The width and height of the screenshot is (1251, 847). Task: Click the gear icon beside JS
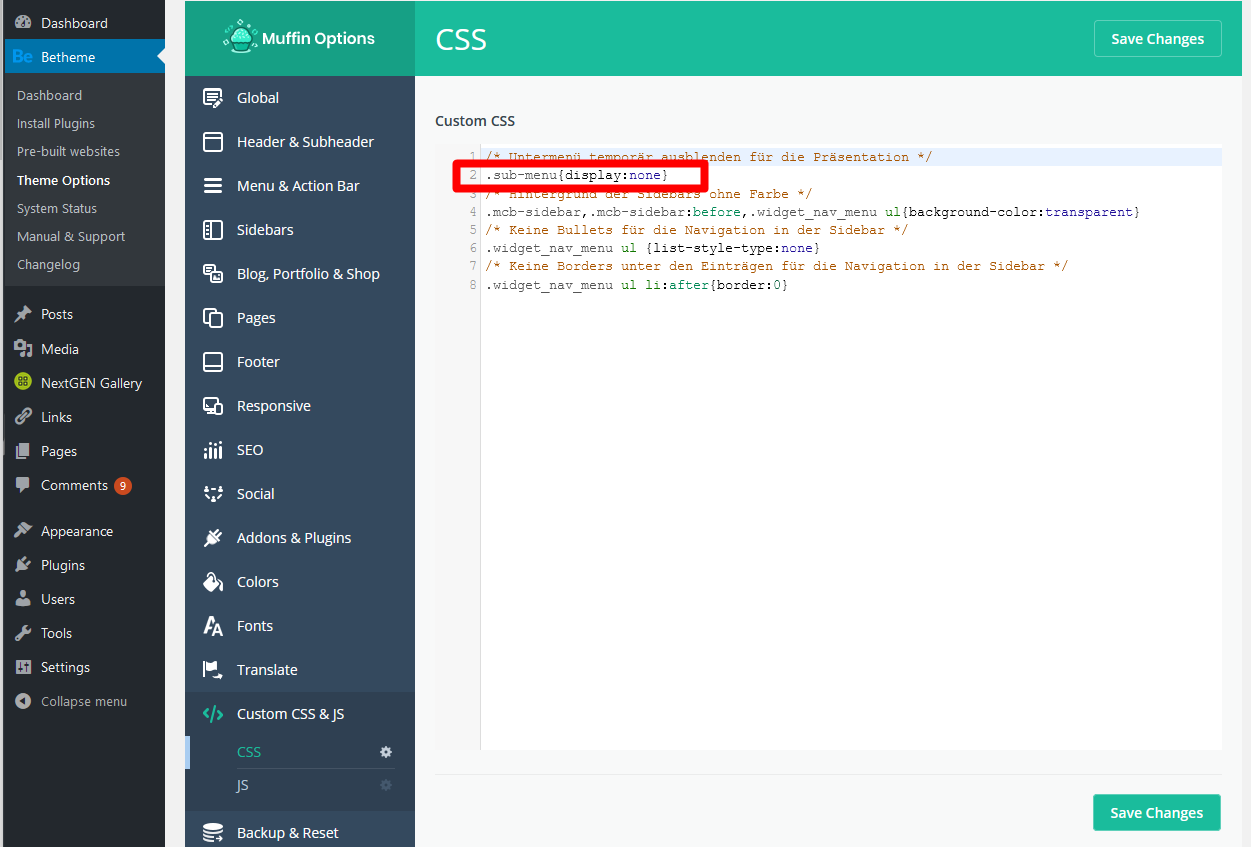pyautogui.click(x=386, y=786)
